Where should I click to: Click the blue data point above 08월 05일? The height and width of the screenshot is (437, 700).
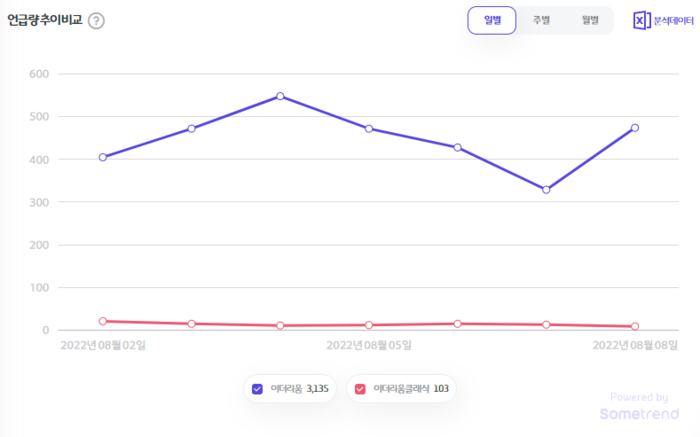pyautogui.click(x=369, y=129)
